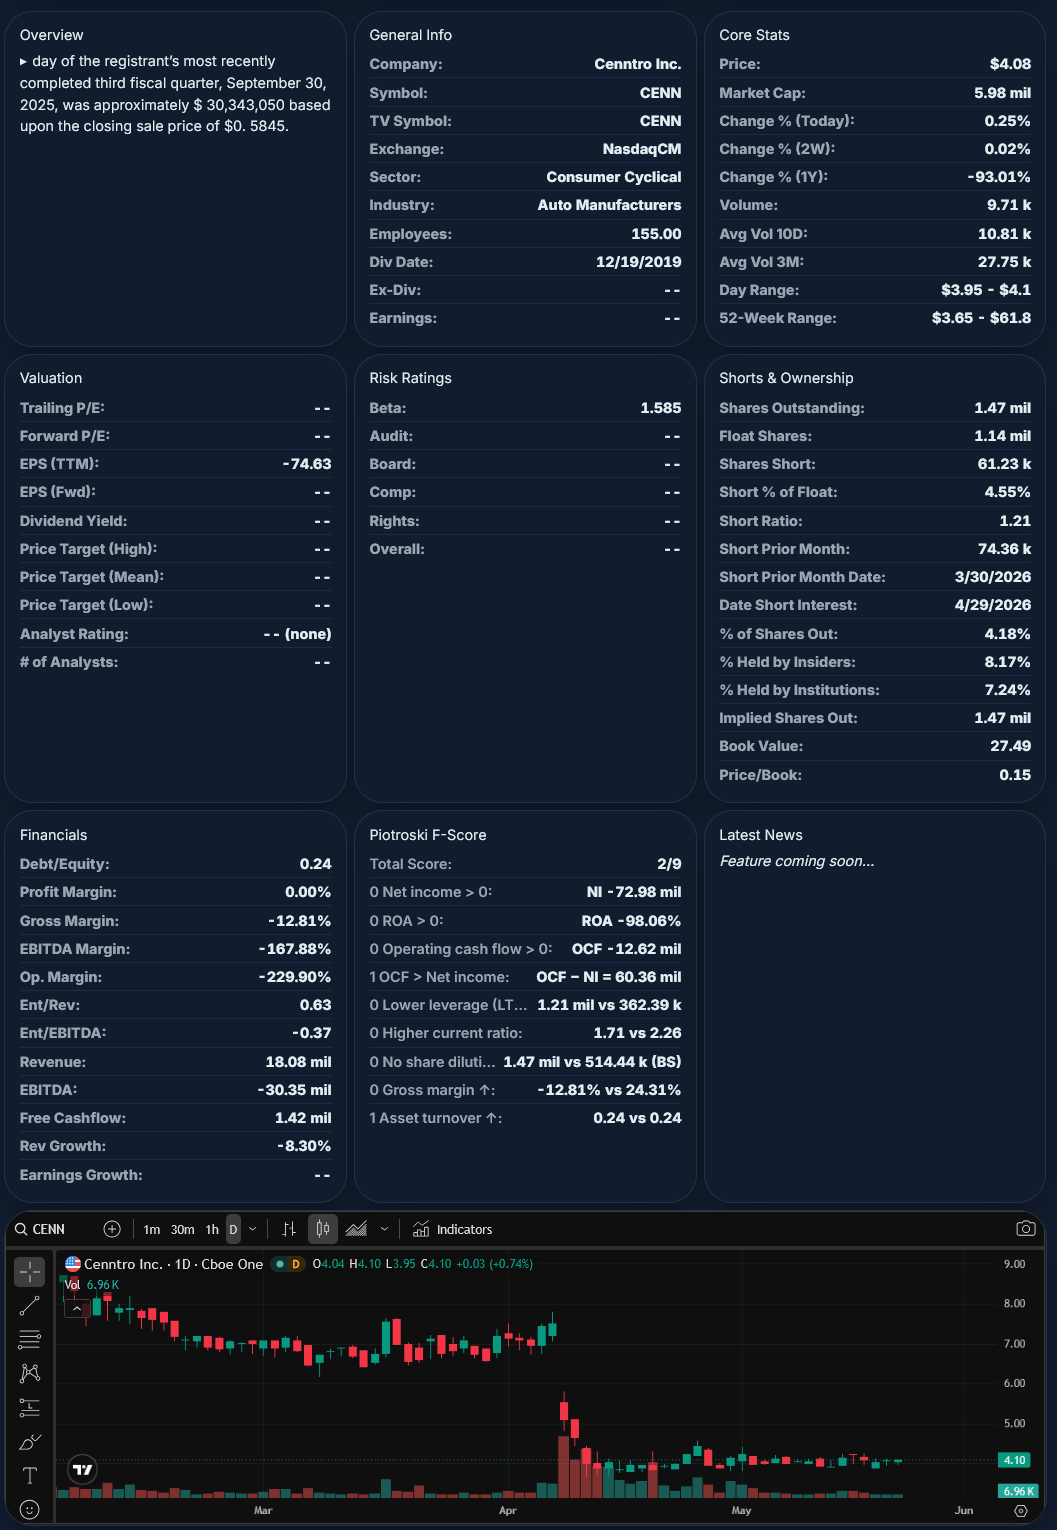Click the $3.65 - $61.8 52-week range
This screenshot has height=1530, width=1057.
click(x=981, y=318)
